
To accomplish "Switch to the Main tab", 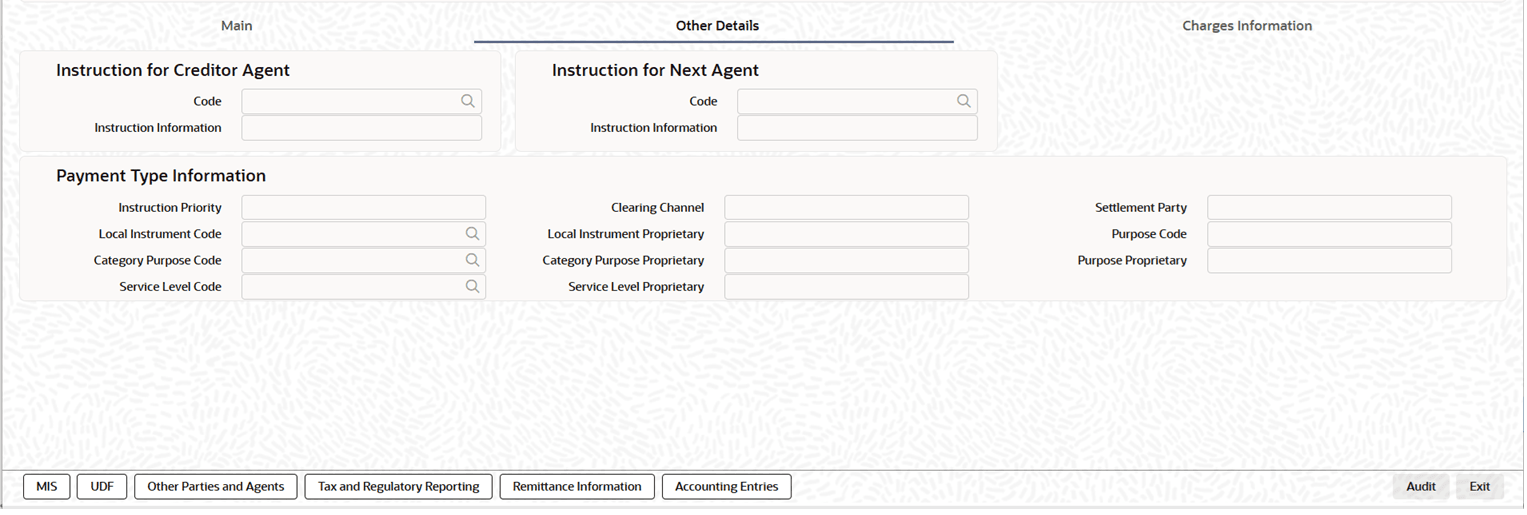I will (x=237, y=26).
